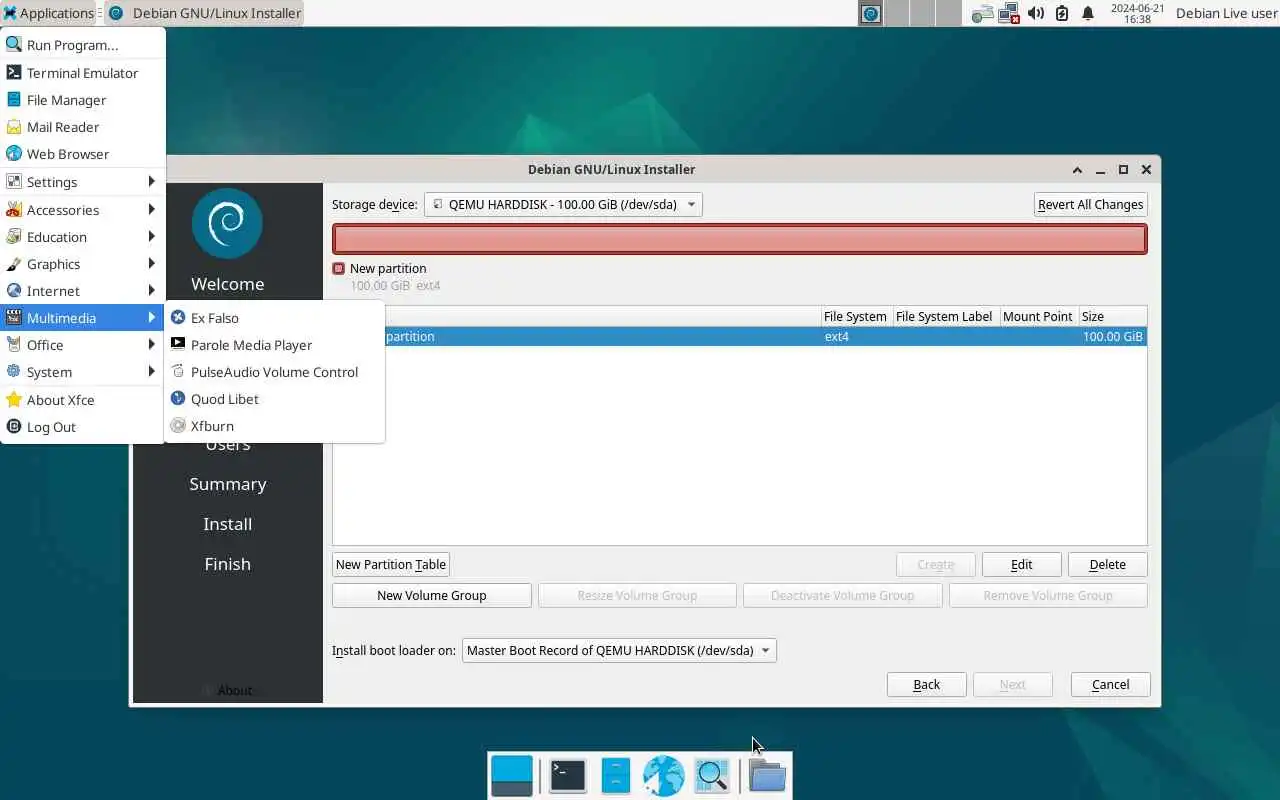Launch Web Browser from the menu
This screenshot has height=800, width=1280.
click(x=83, y=154)
